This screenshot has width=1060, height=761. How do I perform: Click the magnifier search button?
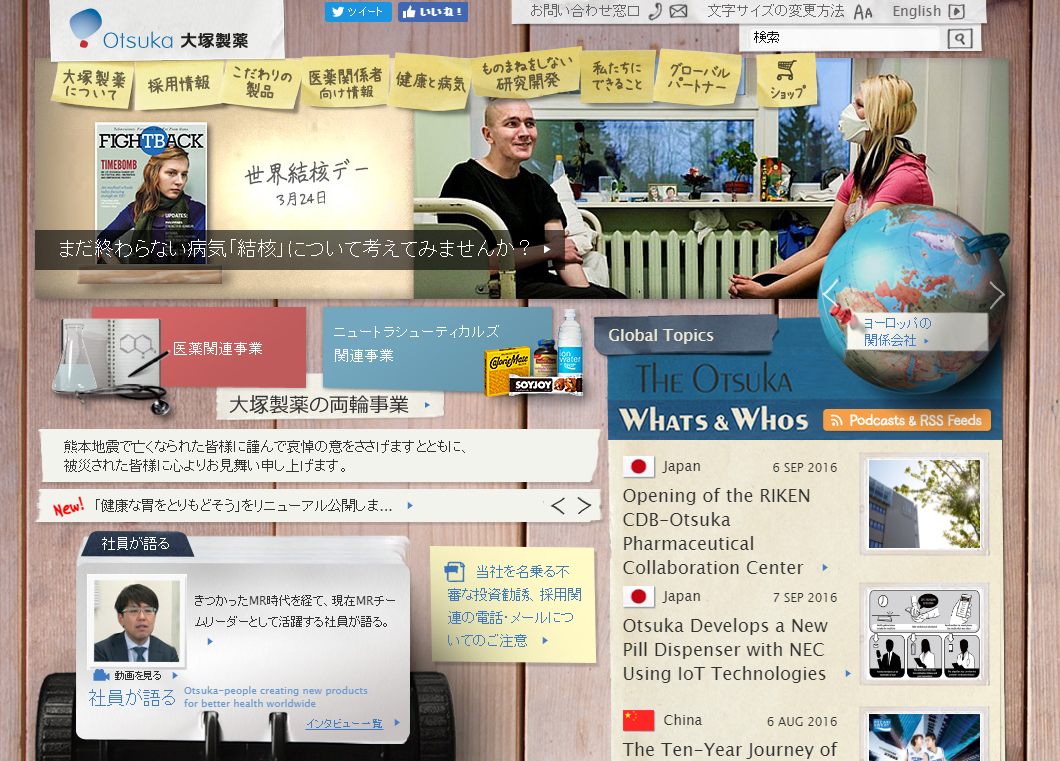[960, 39]
